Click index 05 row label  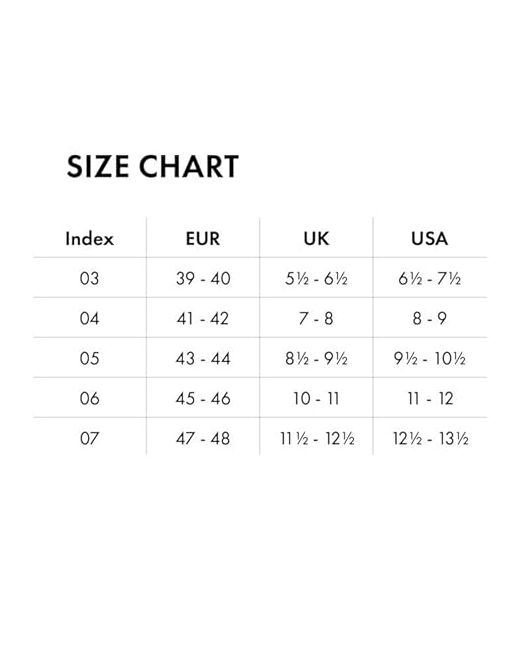[x=90, y=358]
